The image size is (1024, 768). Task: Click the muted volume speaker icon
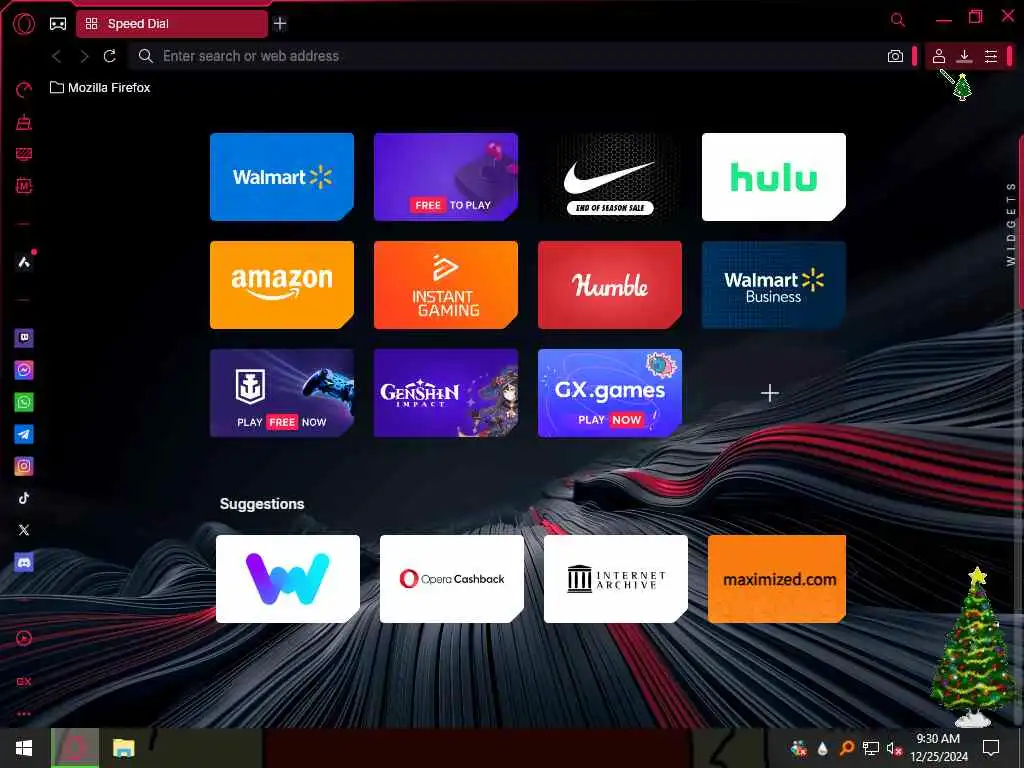tap(894, 748)
